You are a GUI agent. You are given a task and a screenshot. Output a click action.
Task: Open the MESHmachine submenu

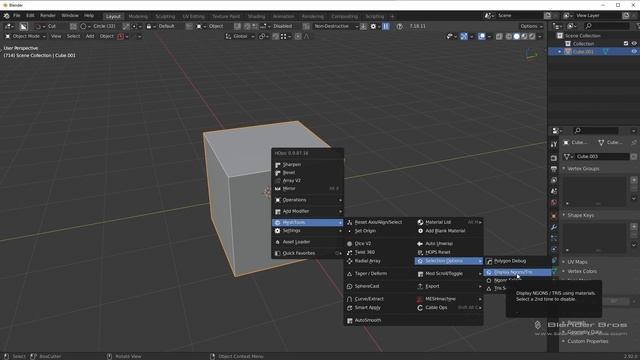tap(449, 299)
